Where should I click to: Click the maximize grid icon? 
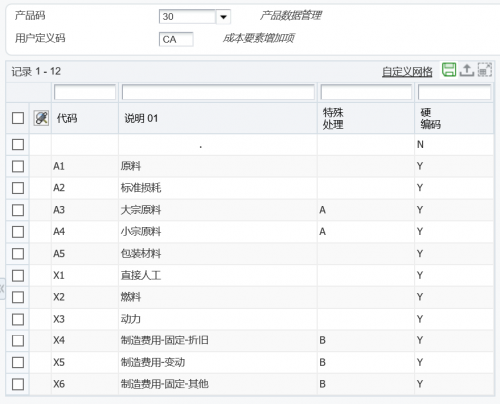(484, 70)
